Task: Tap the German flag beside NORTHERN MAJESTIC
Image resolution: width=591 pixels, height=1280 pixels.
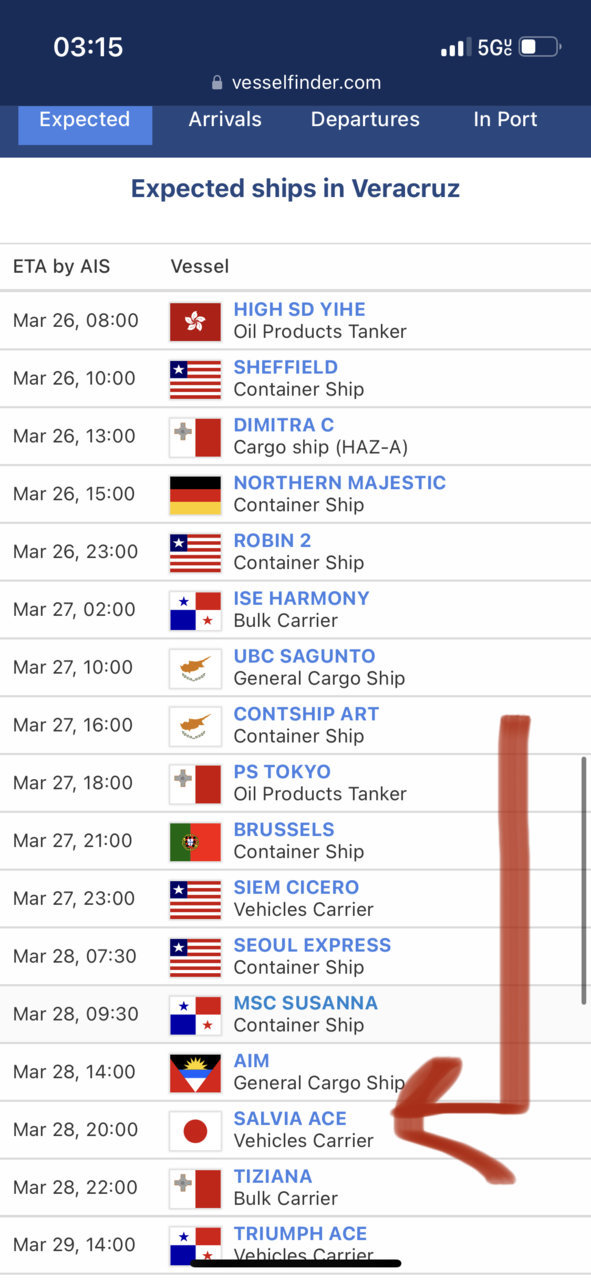Action: click(195, 494)
